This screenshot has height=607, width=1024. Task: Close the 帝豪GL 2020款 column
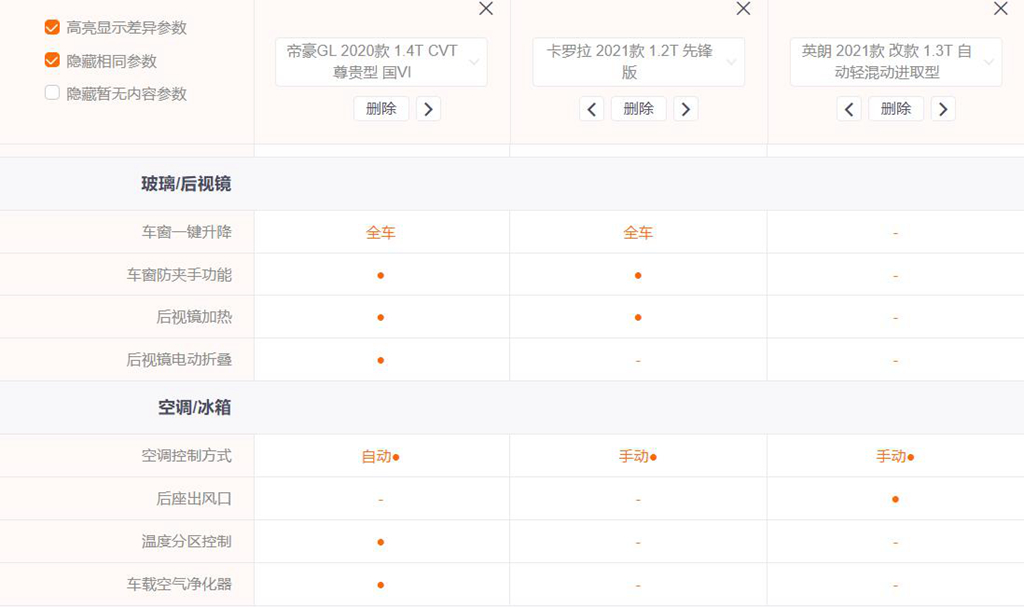pyautogui.click(x=486, y=8)
